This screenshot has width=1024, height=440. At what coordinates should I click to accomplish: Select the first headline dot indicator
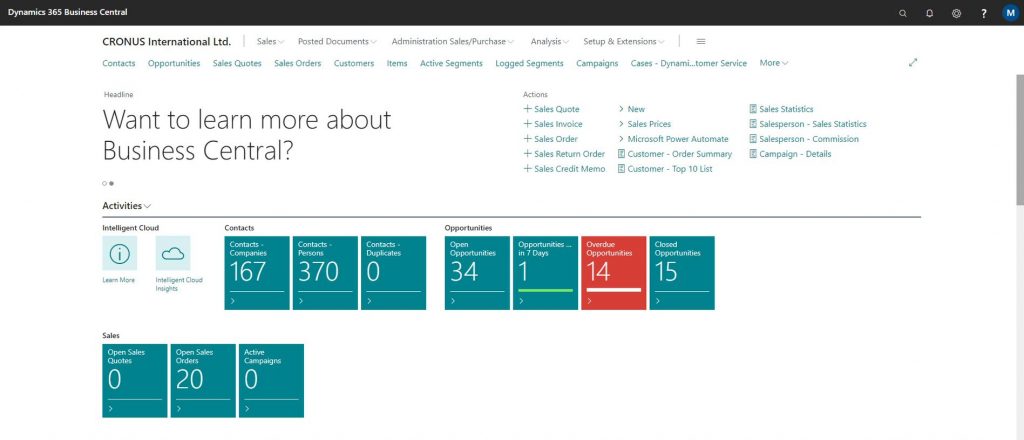coord(104,183)
